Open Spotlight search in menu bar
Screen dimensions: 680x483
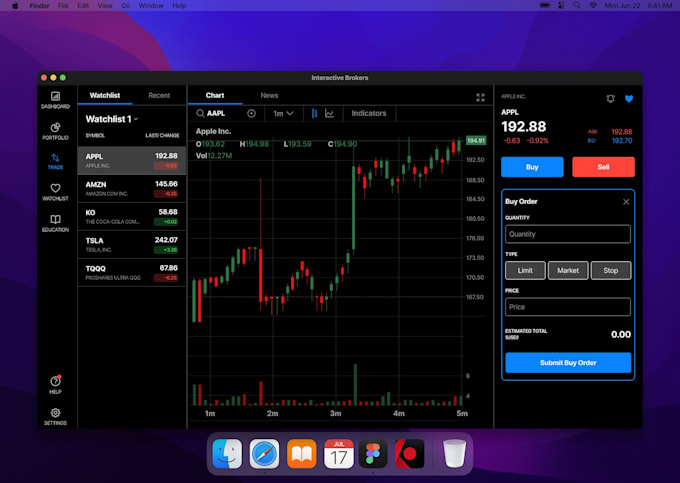(x=576, y=5)
